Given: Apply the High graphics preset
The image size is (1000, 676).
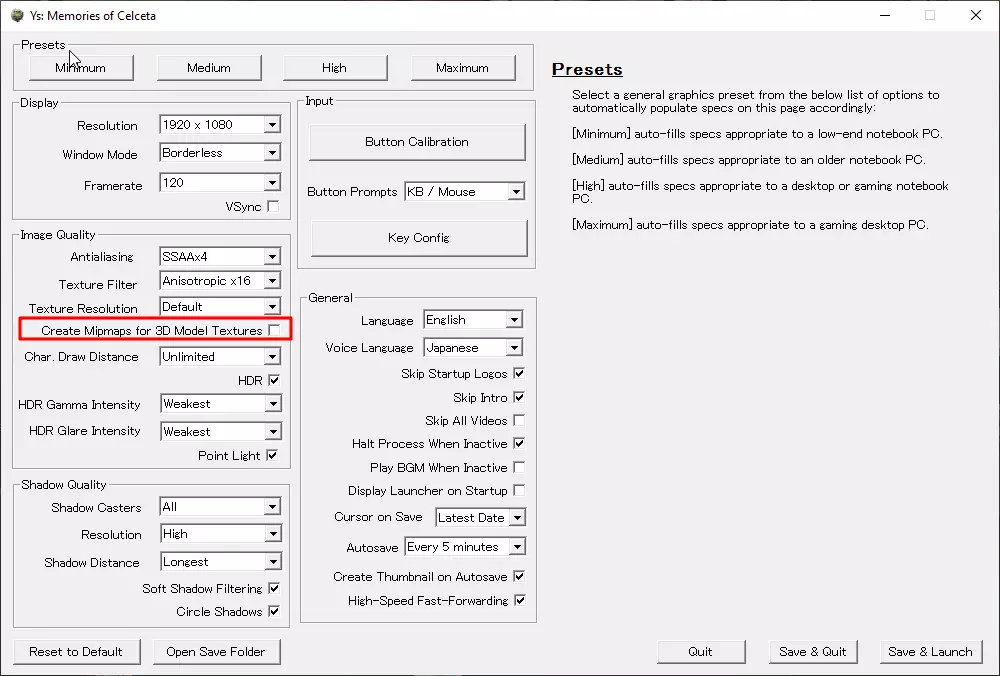Looking at the screenshot, I should click(335, 68).
